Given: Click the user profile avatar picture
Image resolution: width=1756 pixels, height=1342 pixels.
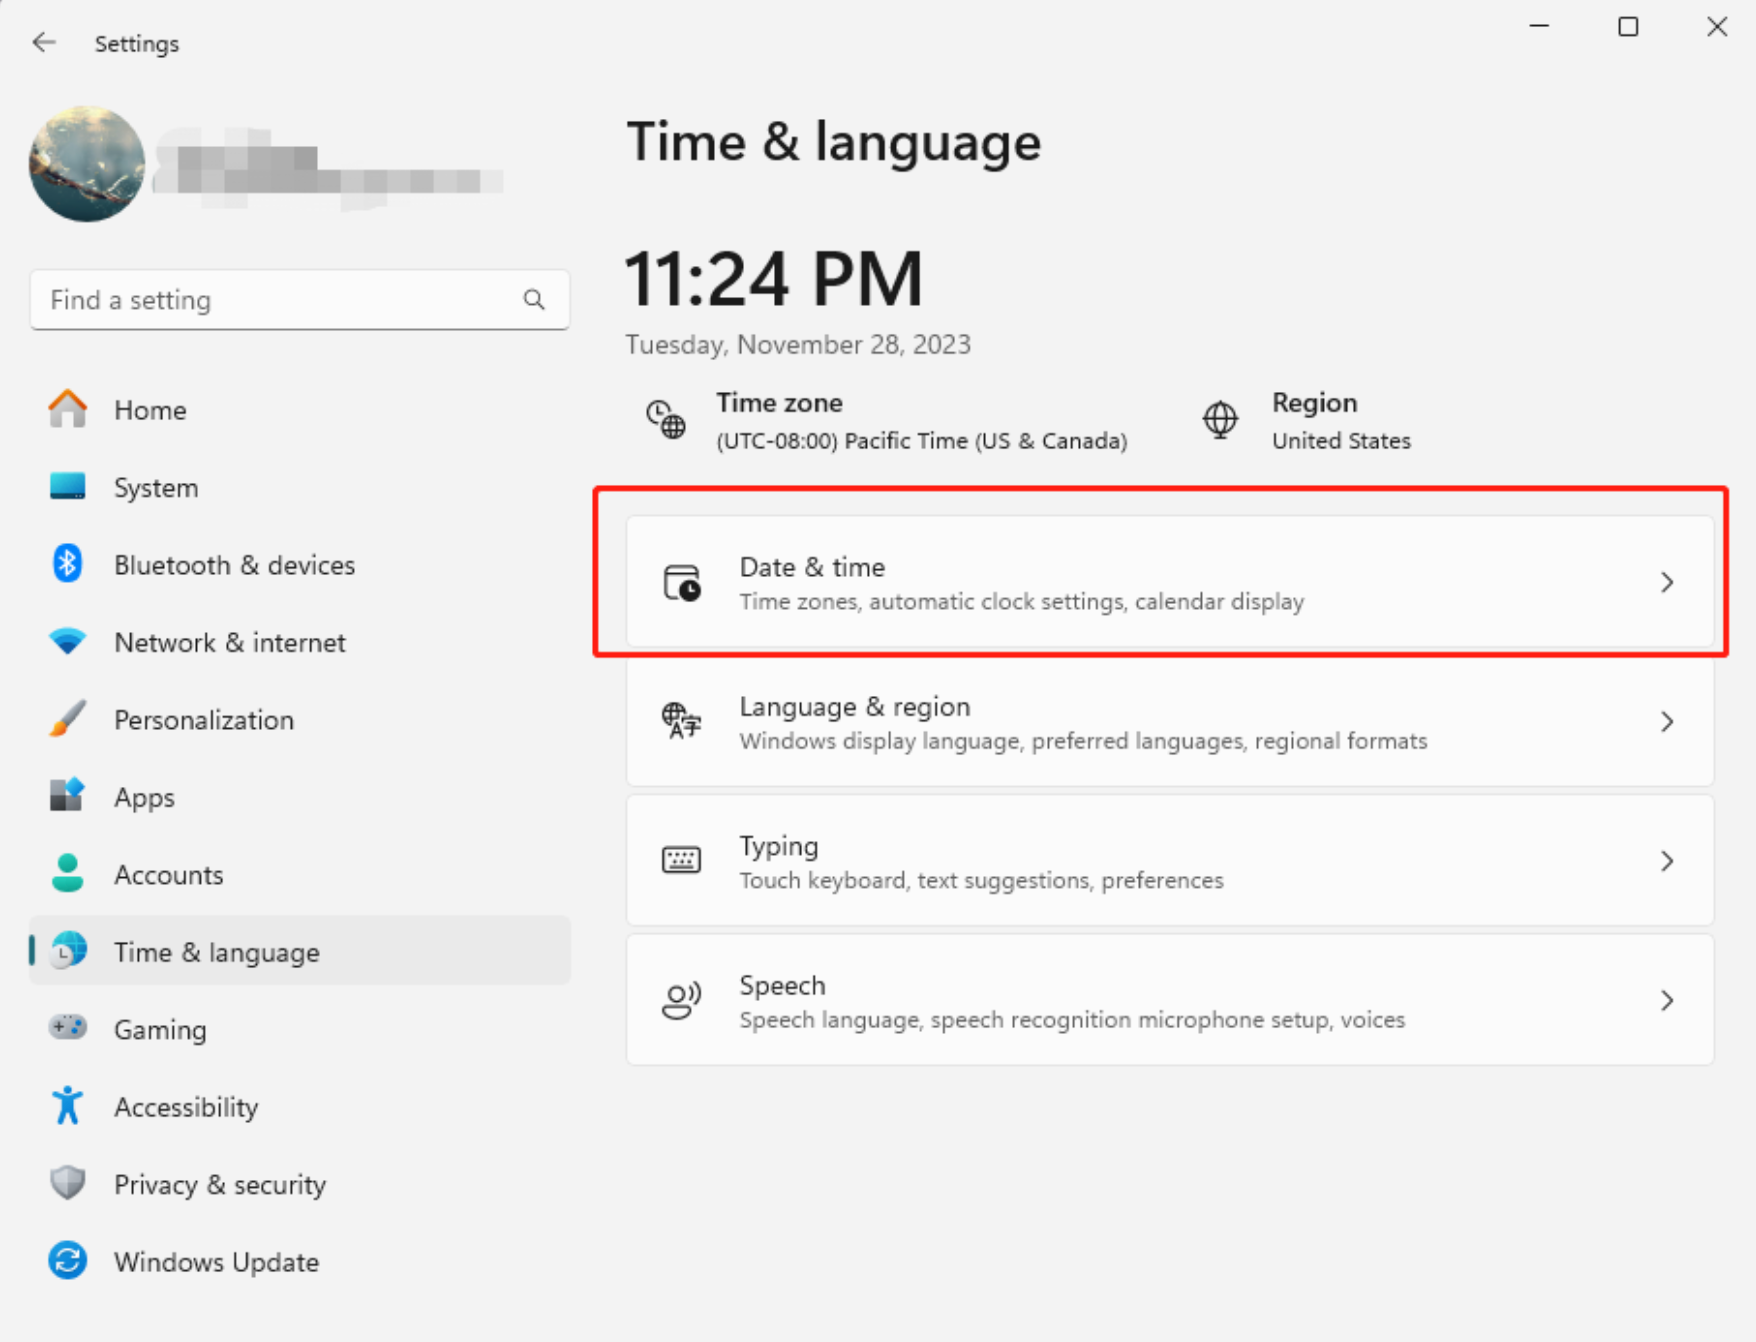Looking at the screenshot, I should 87,164.
